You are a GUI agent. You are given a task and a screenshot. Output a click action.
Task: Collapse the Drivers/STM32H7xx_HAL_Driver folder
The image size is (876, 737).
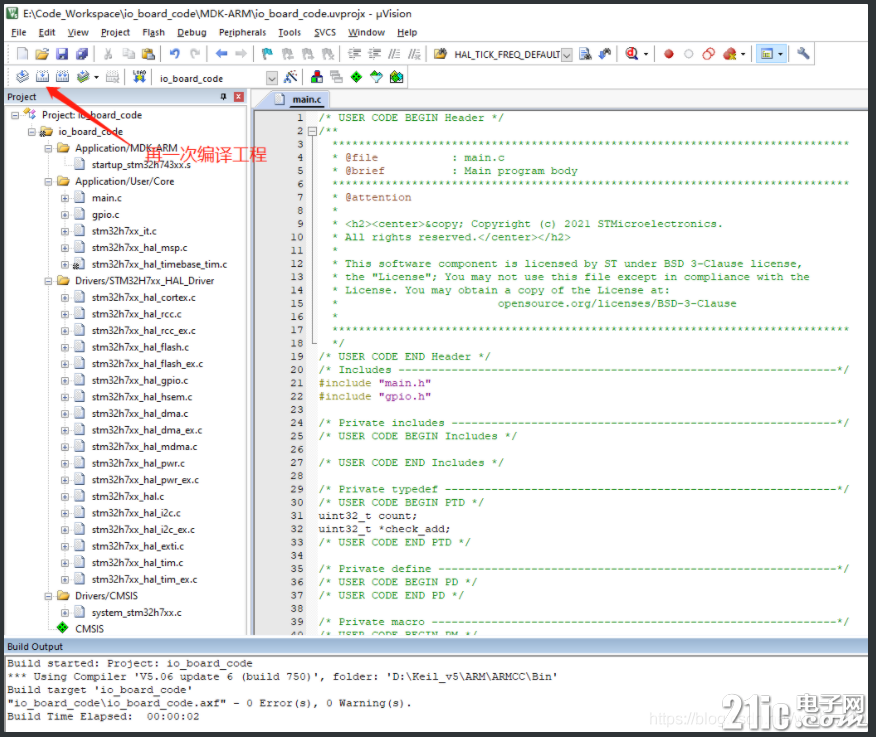(x=49, y=281)
